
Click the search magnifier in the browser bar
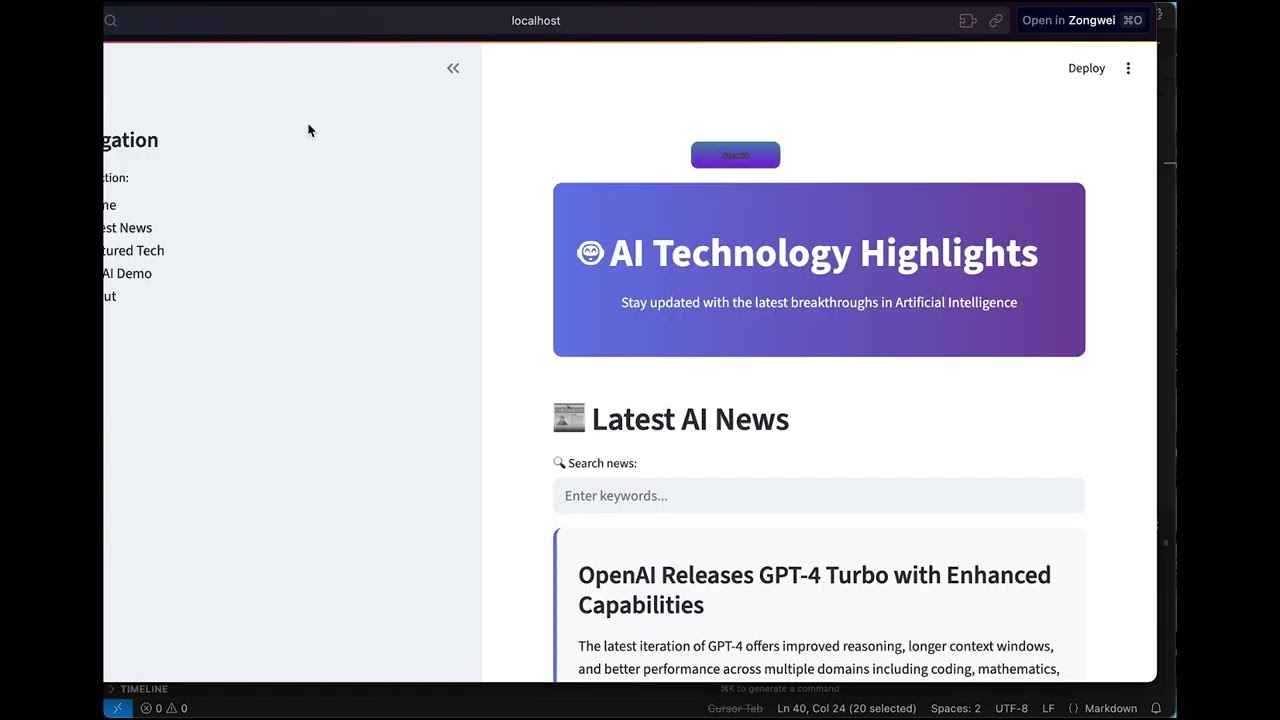111,20
